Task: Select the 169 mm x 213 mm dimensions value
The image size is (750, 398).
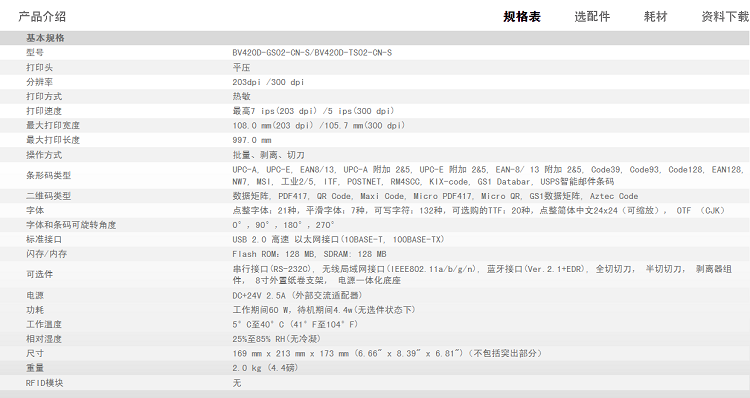Action: click(388, 353)
